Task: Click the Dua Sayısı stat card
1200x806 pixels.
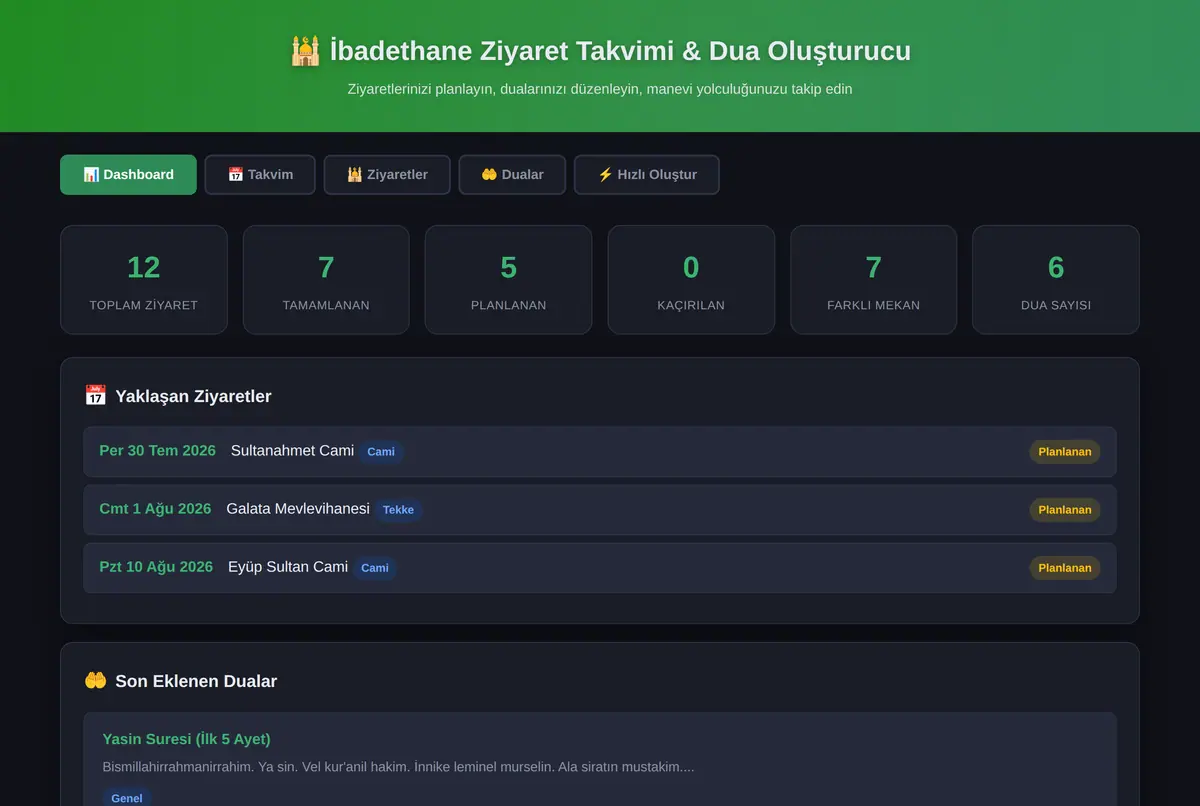Action: (x=1056, y=280)
